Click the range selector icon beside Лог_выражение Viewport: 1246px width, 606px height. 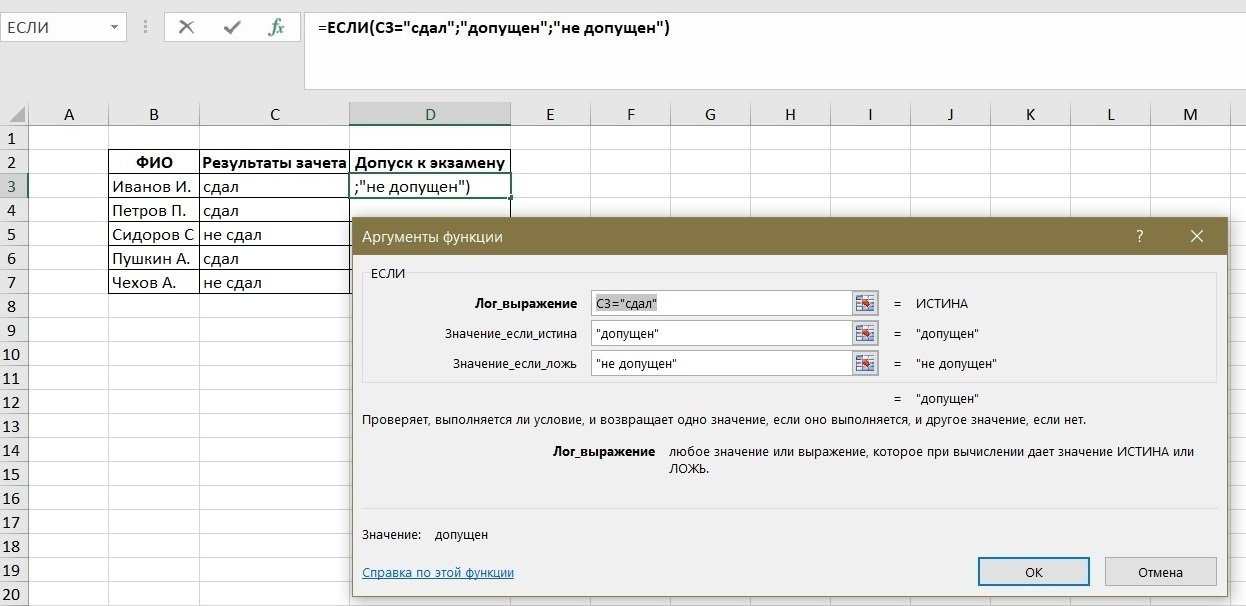866,302
